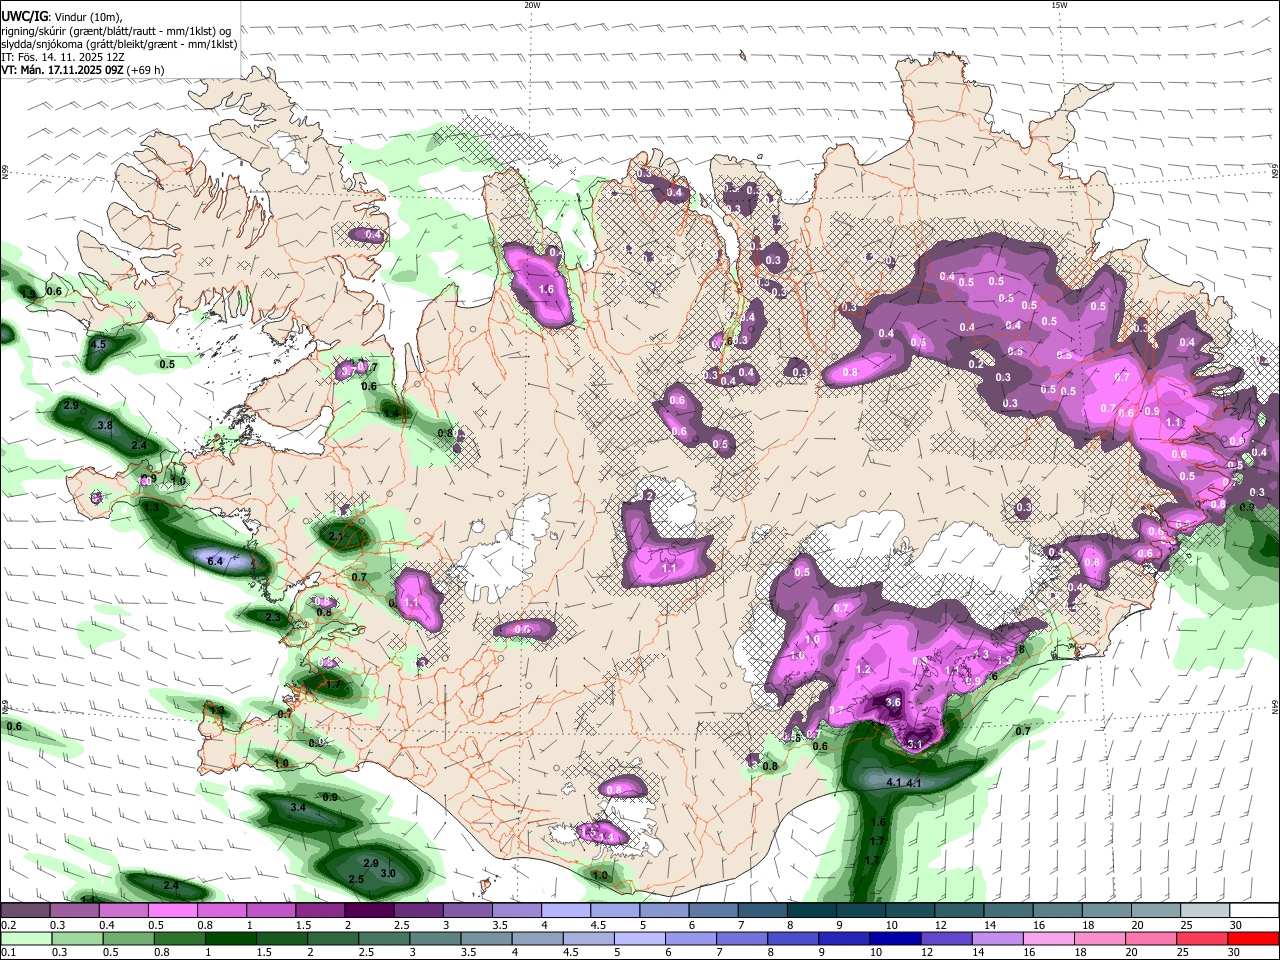Click the '0.2' label on the upper legend row
This screenshot has width=1280, height=960.
[x=8, y=925]
